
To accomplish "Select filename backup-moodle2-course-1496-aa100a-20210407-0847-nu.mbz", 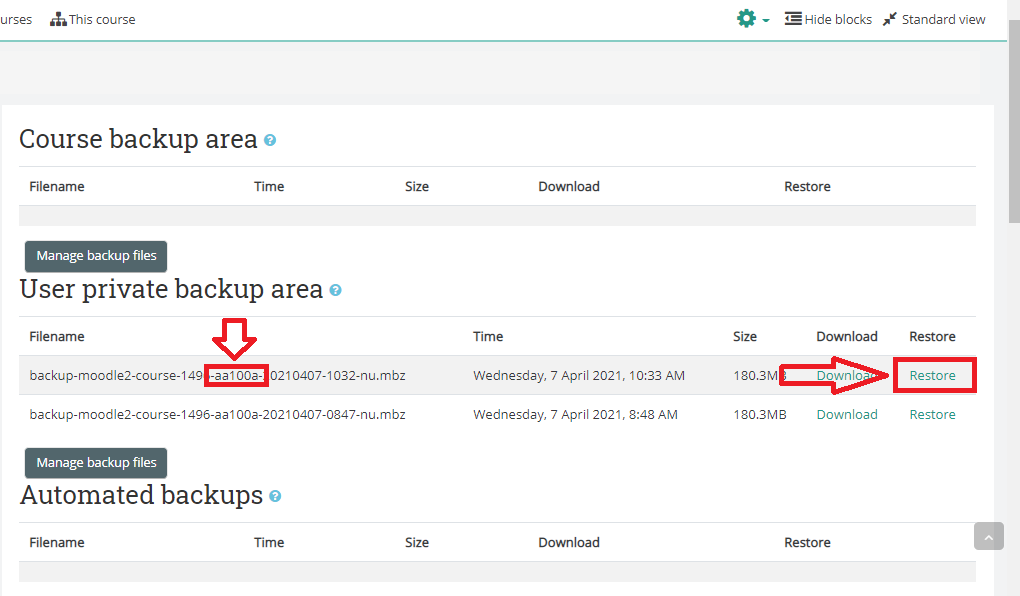I will [x=217, y=414].
